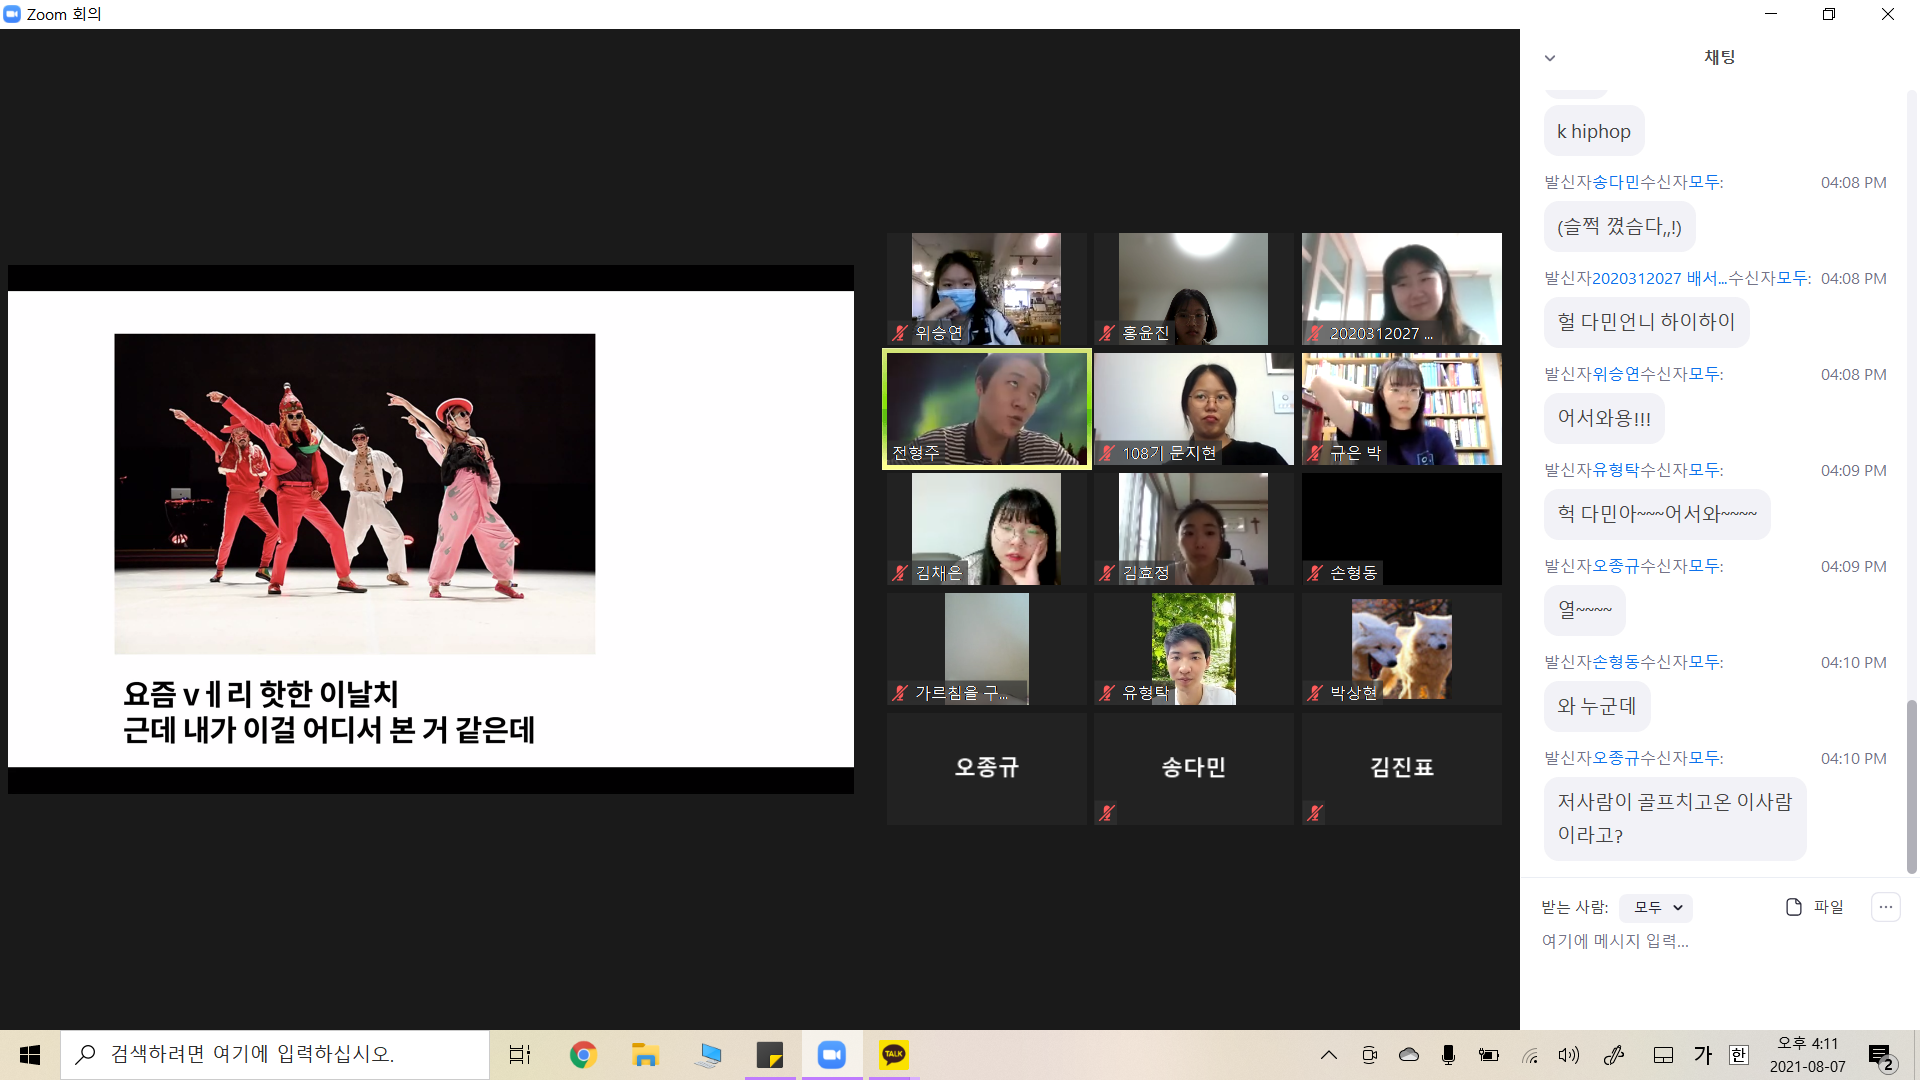Open the 모두 recipient dropdown
1920x1080 pixels.
1657,907
